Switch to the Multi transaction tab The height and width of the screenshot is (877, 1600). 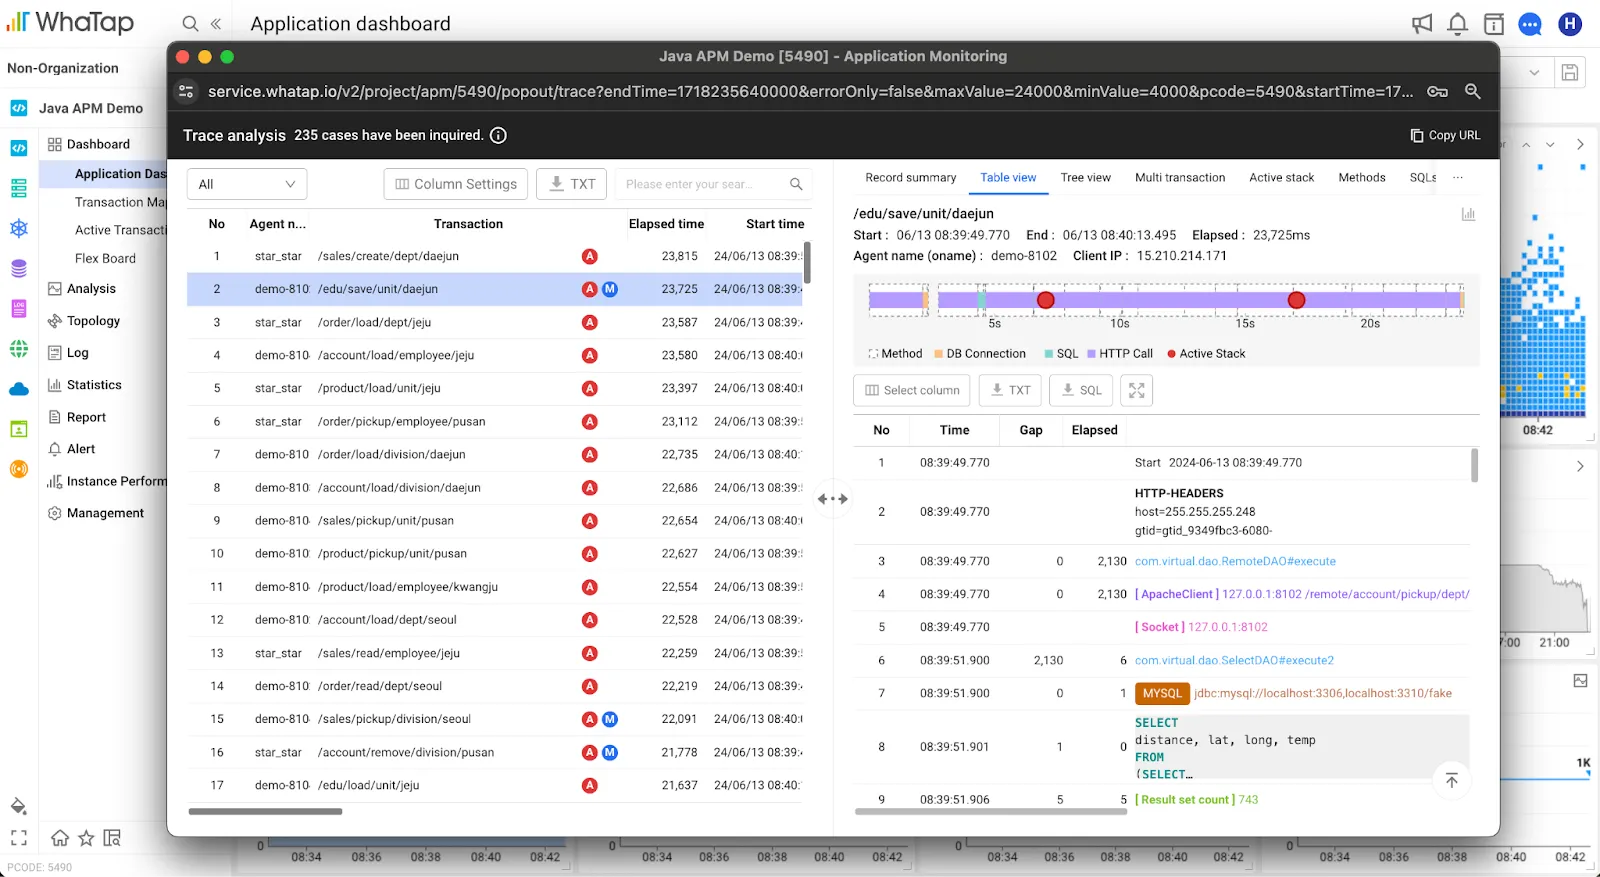point(1180,177)
